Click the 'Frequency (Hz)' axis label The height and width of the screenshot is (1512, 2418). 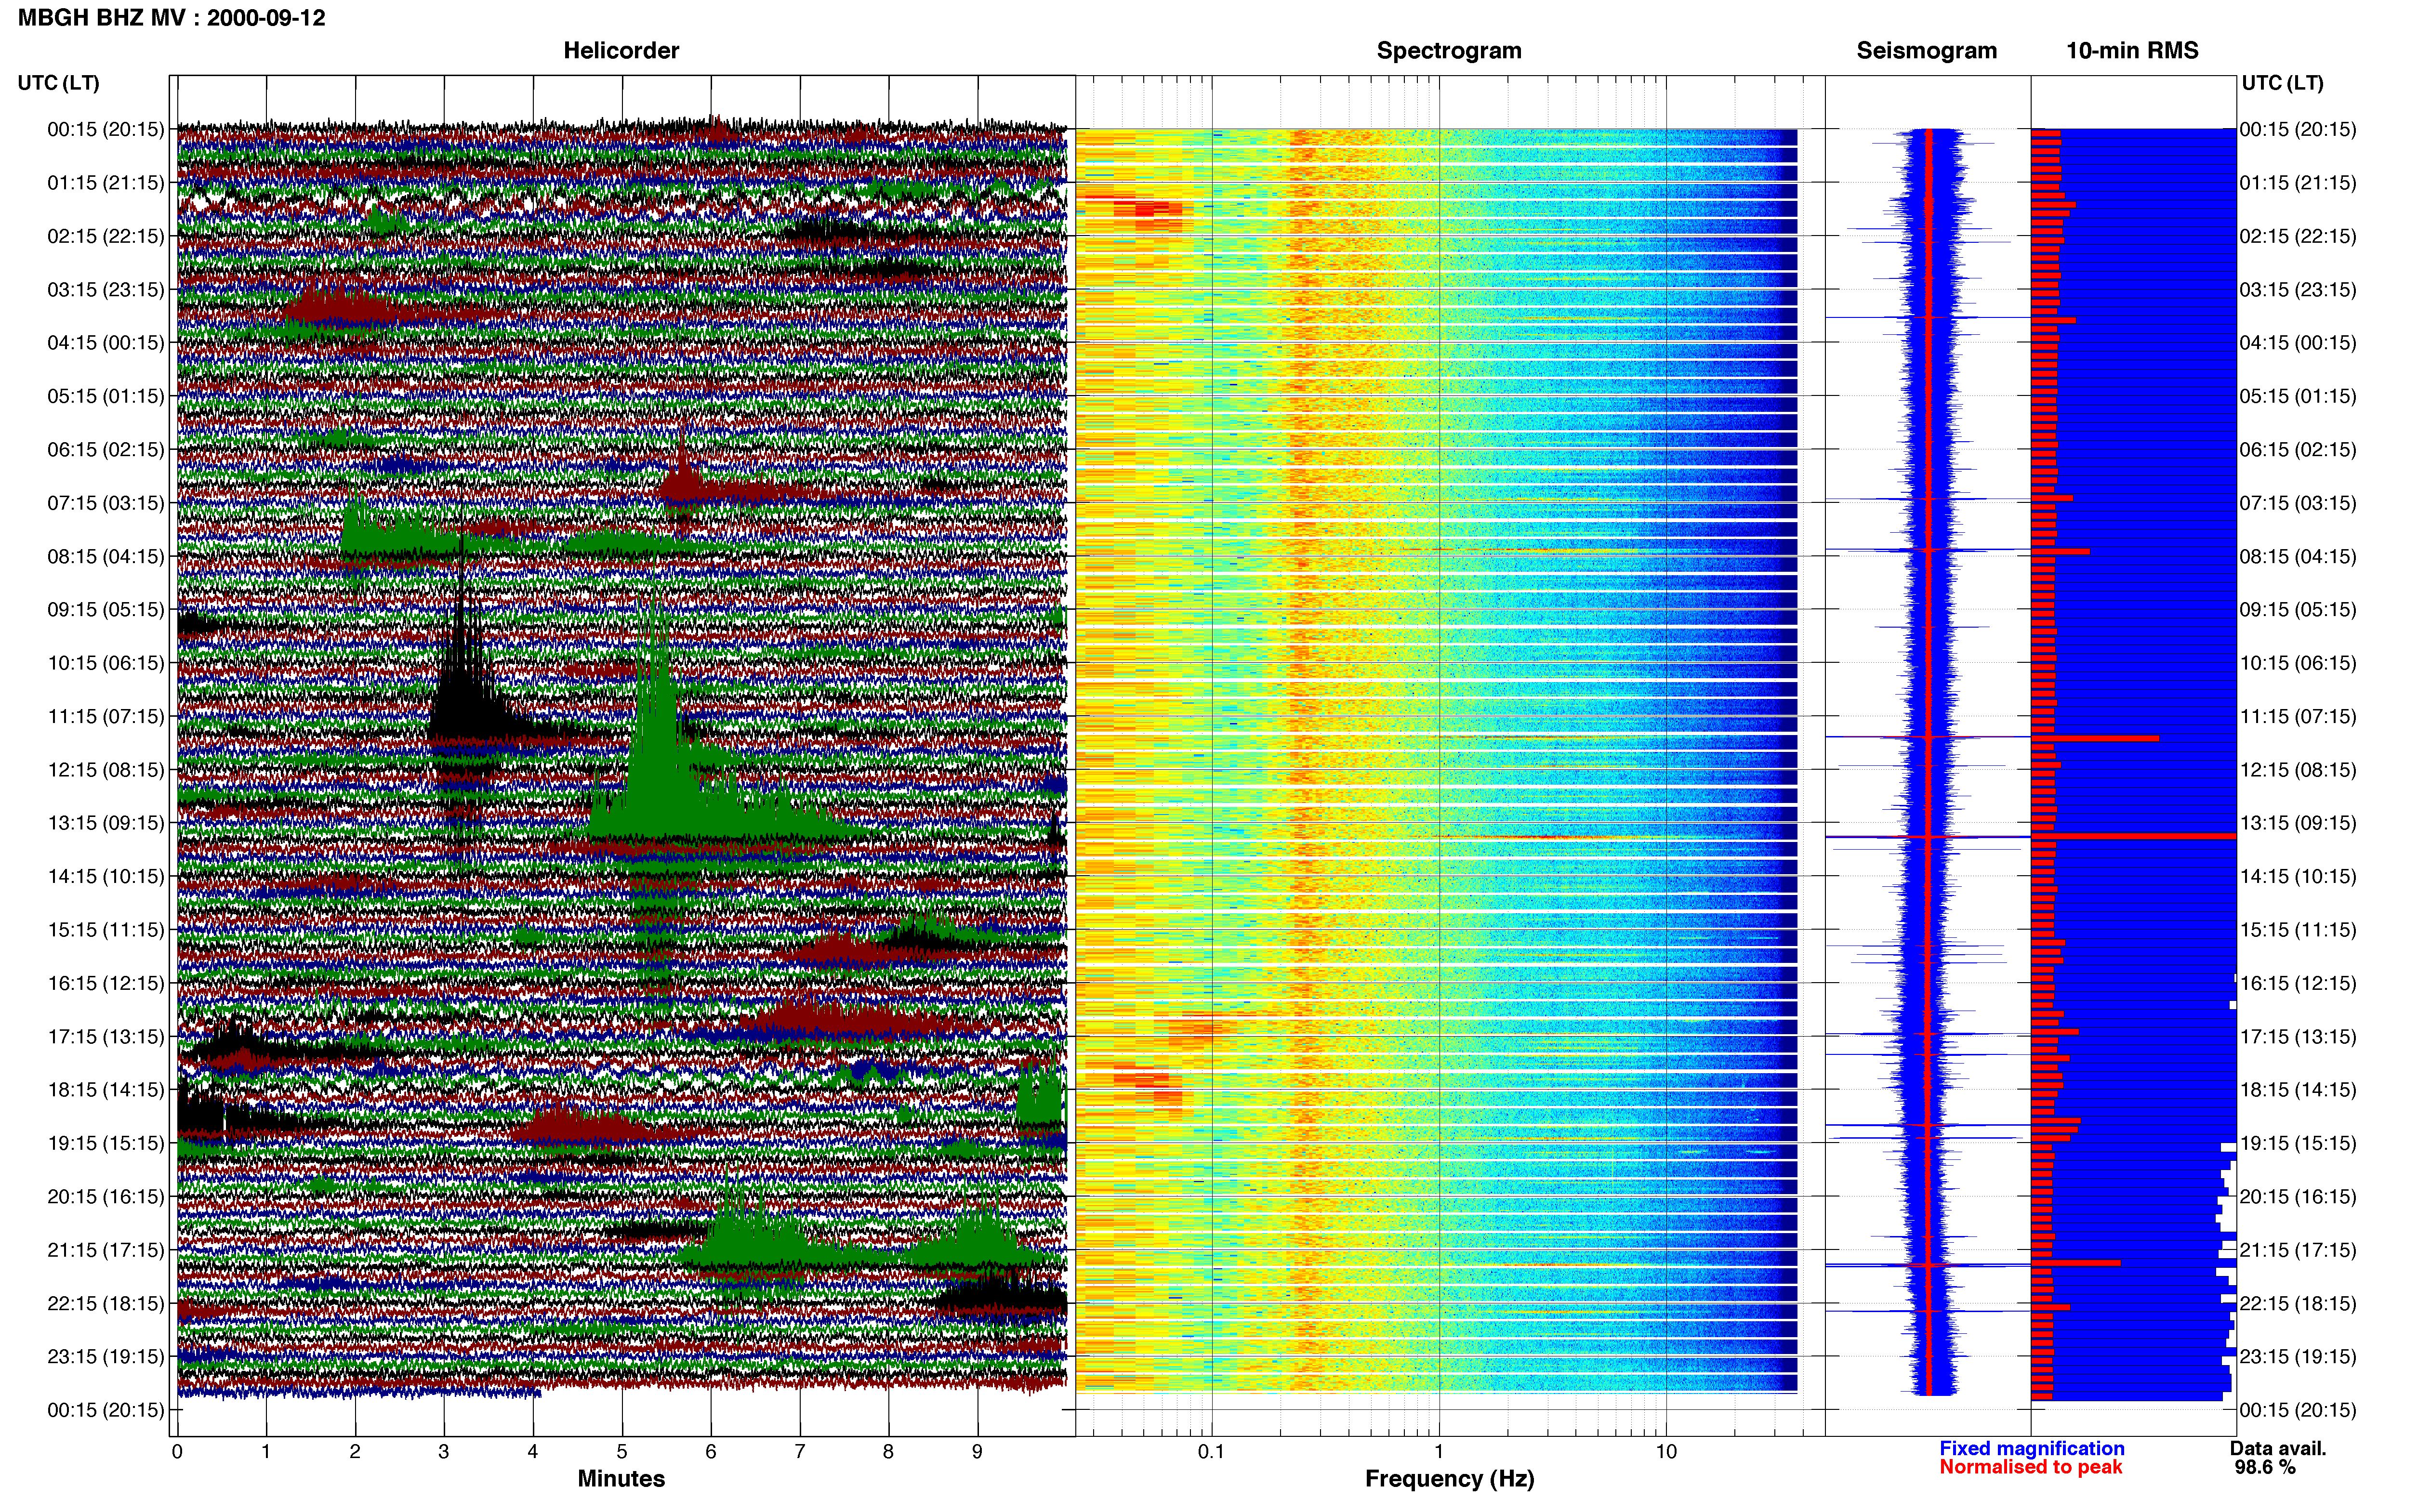[x=1449, y=1479]
